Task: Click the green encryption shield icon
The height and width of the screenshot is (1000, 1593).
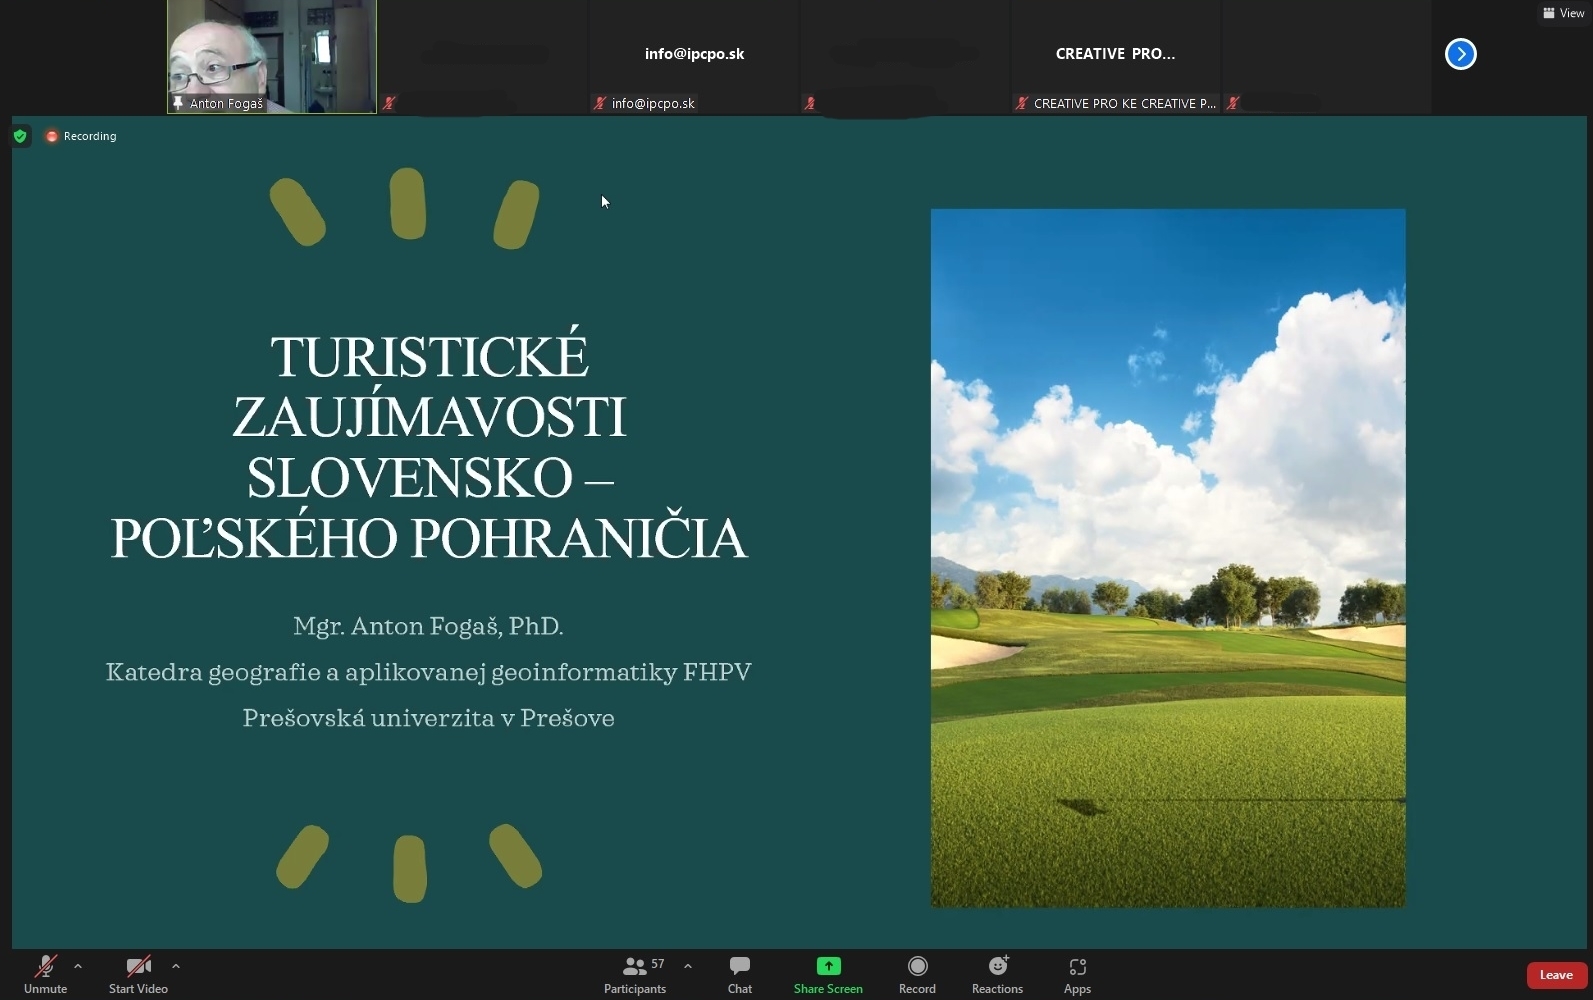Action: (20, 136)
